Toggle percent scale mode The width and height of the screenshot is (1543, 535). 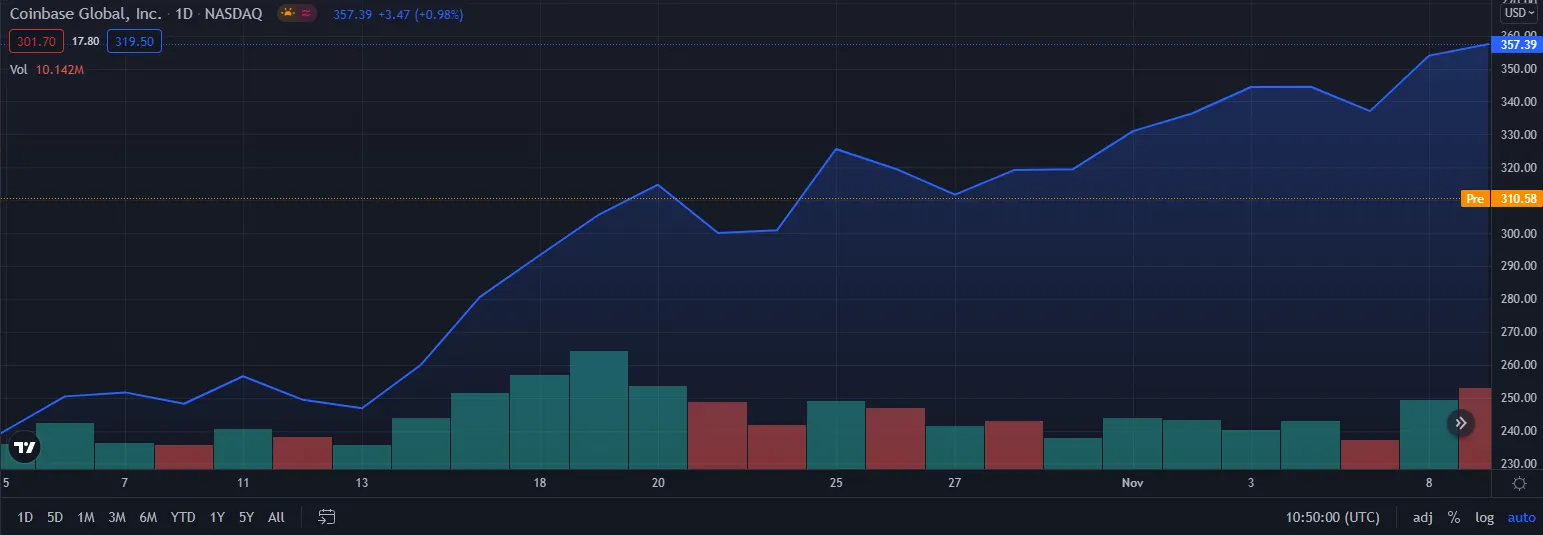click(x=1453, y=517)
